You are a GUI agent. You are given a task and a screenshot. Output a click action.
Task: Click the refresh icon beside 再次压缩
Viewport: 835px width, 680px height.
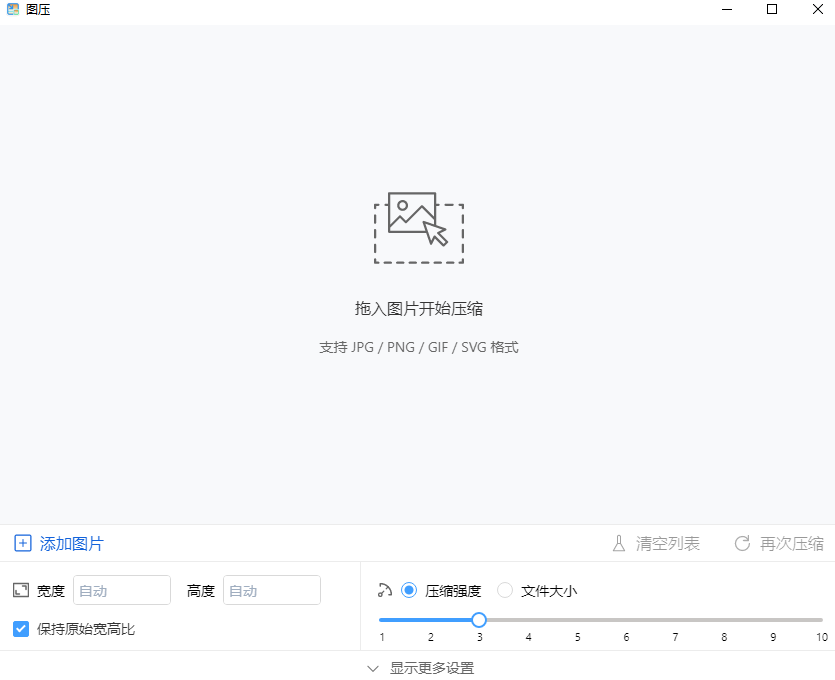pos(741,543)
